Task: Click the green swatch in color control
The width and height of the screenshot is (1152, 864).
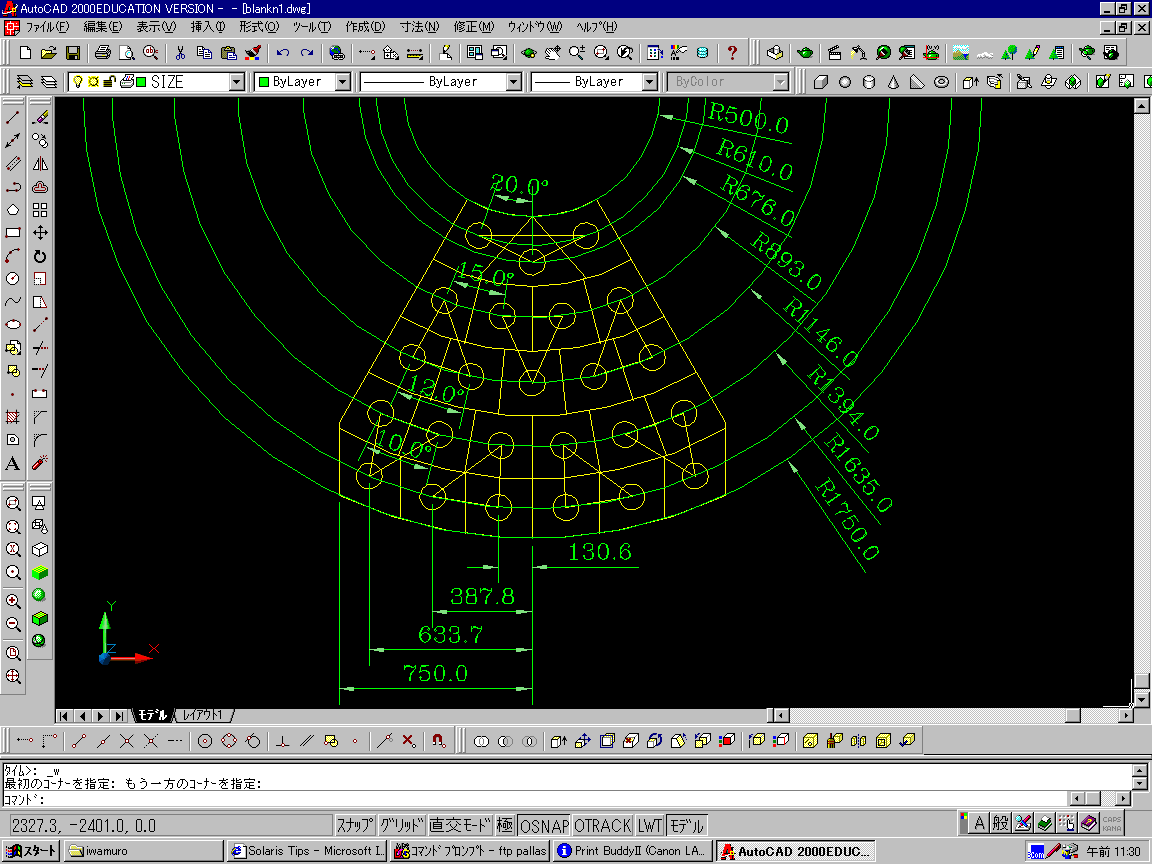Action: [264, 82]
